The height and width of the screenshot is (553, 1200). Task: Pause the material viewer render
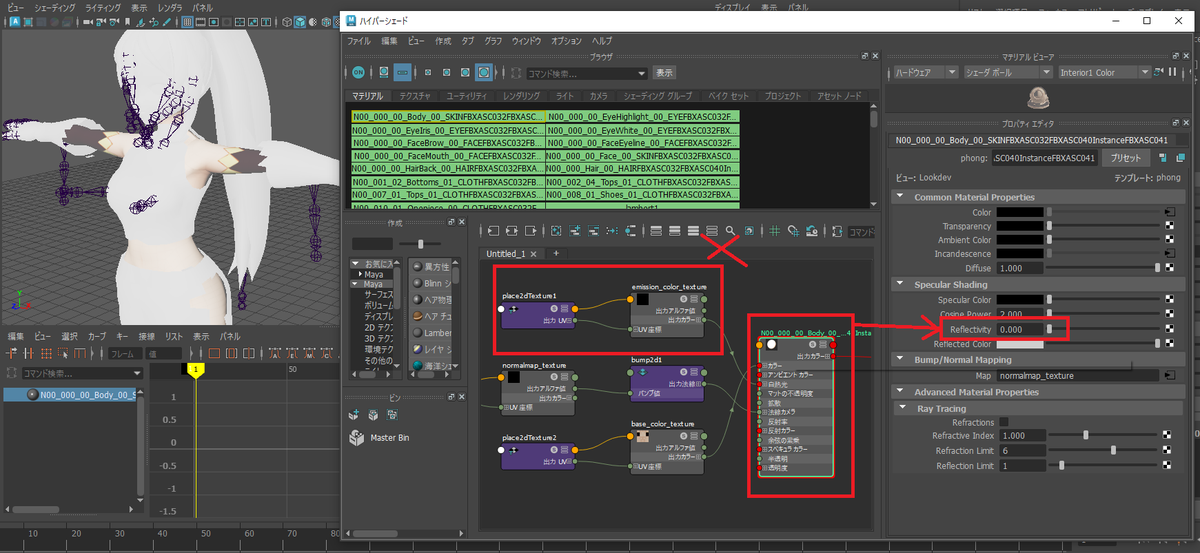[1171, 72]
